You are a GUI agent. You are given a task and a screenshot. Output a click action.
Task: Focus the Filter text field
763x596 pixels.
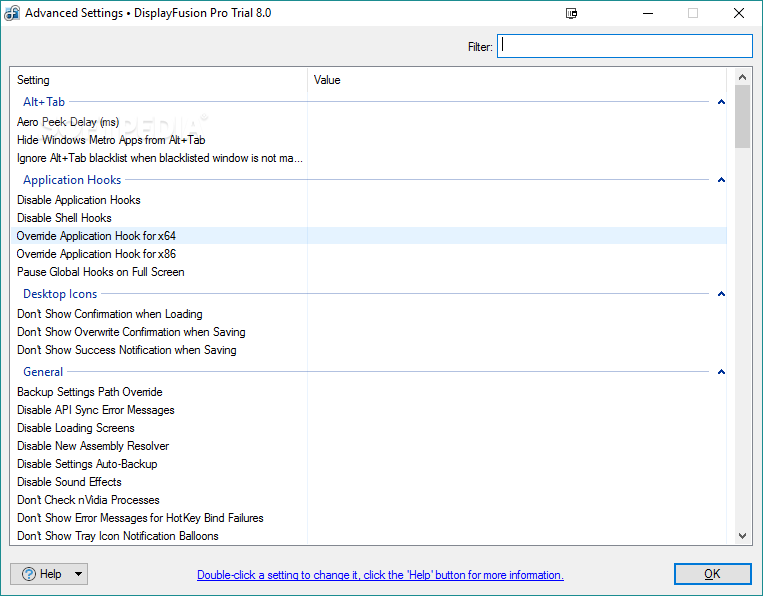pos(625,46)
